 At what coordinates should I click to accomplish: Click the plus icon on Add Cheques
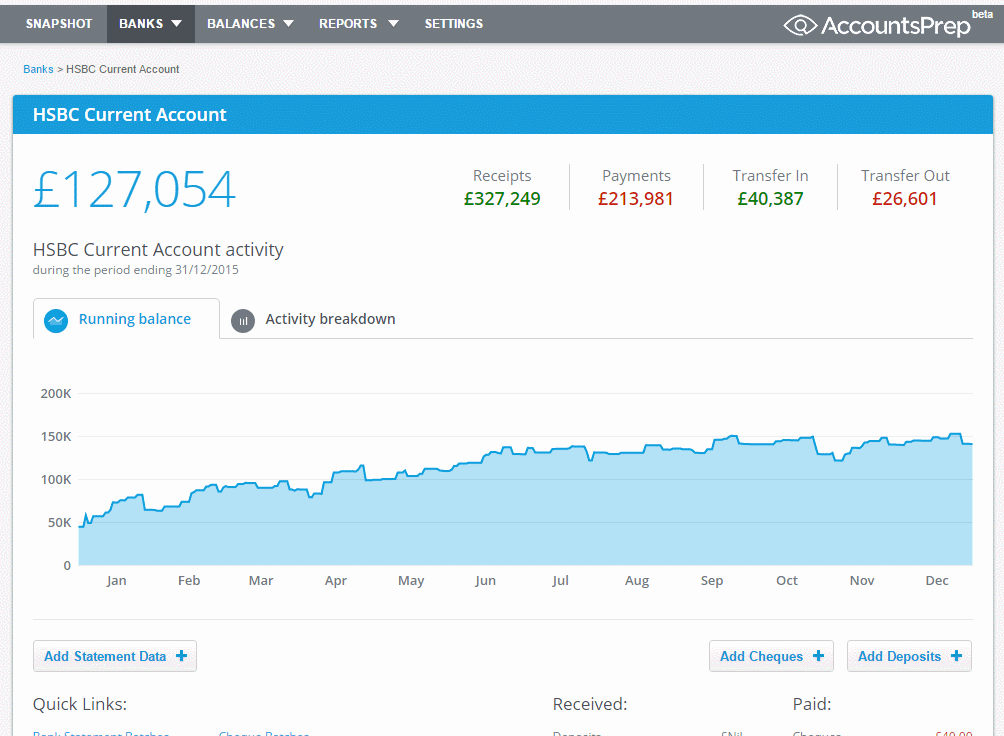pyautogui.click(x=818, y=655)
